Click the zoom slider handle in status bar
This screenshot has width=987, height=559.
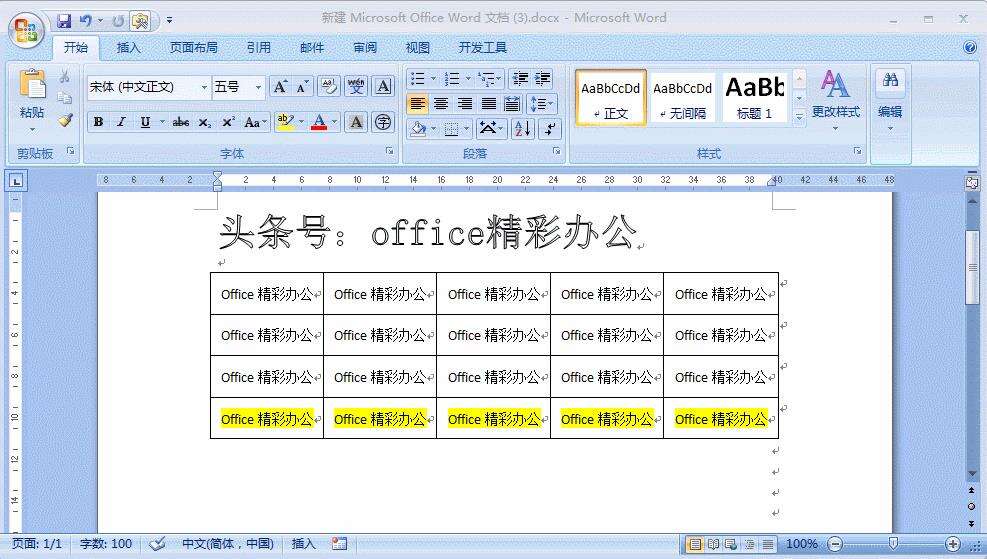click(893, 543)
